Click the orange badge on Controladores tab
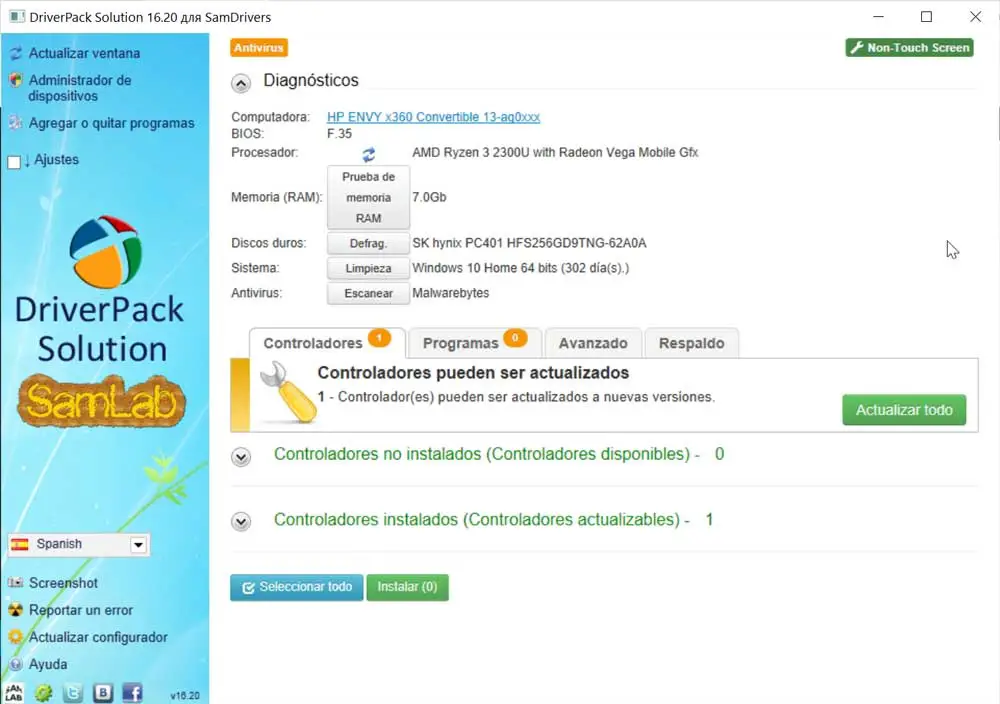This screenshot has width=1000, height=704. [x=379, y=337]
